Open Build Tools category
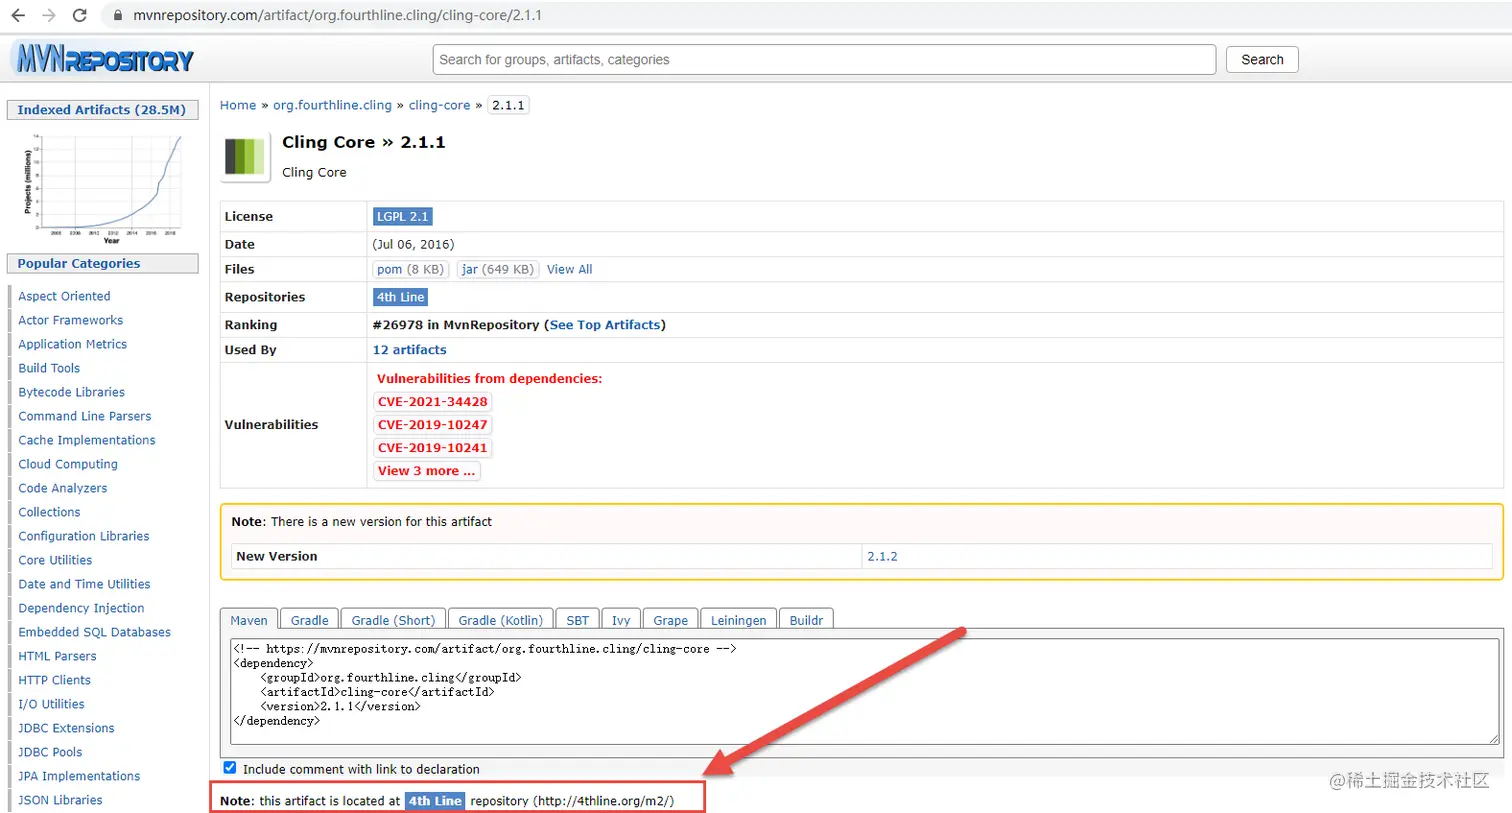 coord(49,368)
